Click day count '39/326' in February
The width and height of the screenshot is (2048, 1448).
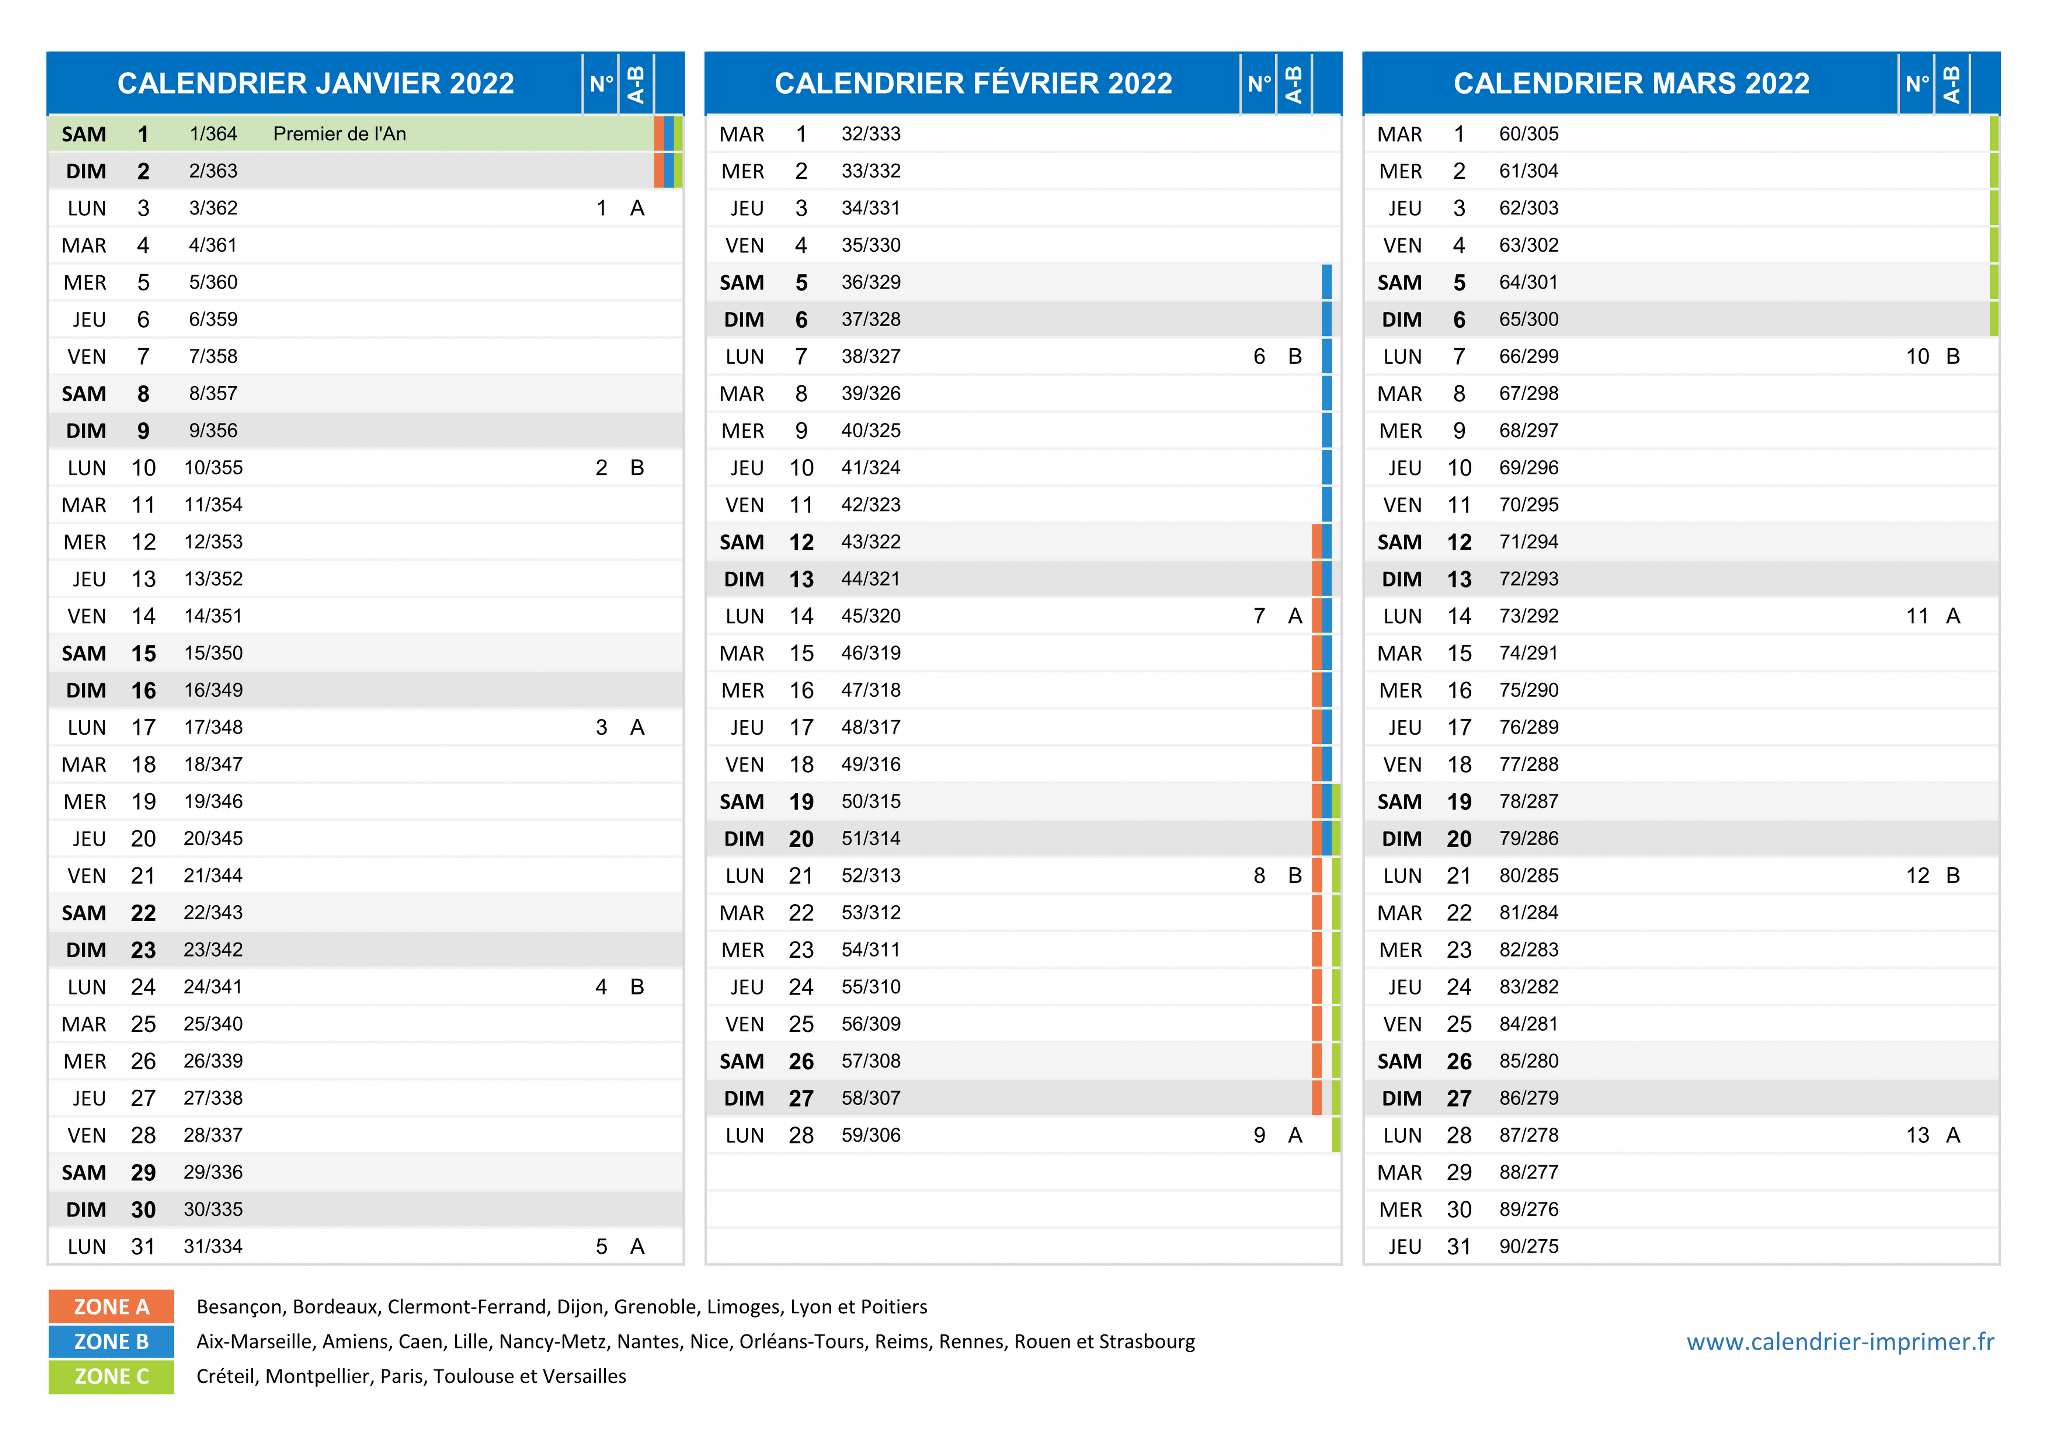coord(871,393)
